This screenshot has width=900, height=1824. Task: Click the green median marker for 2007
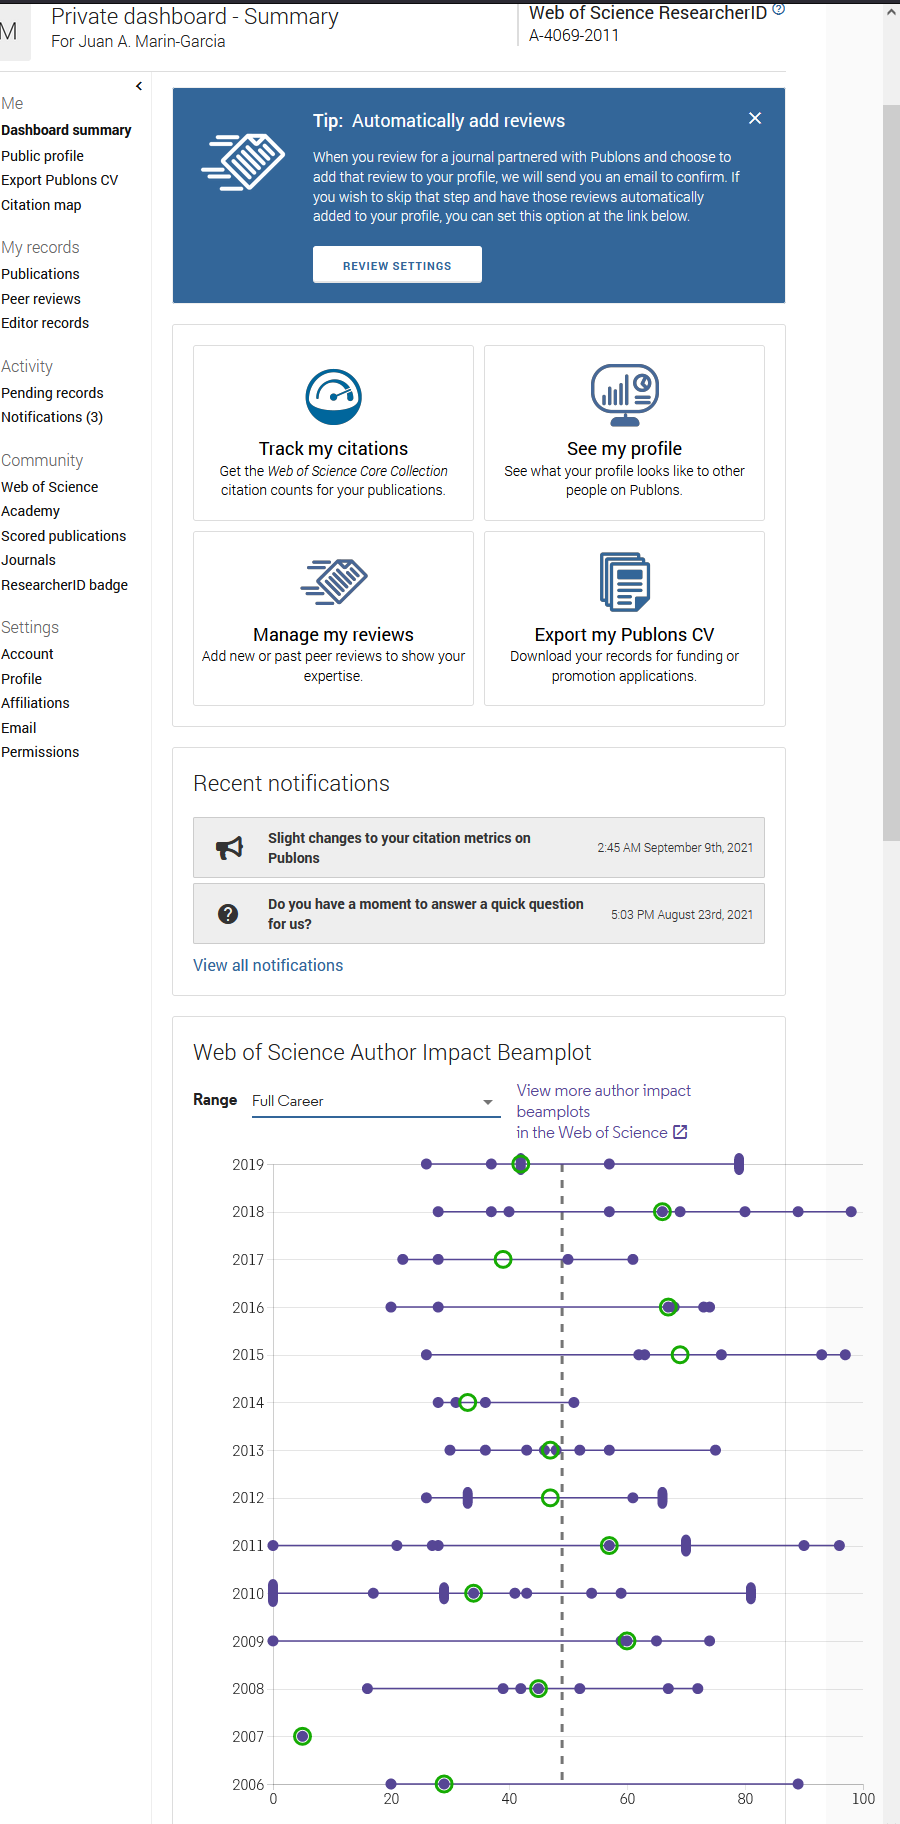(303, 1736)
